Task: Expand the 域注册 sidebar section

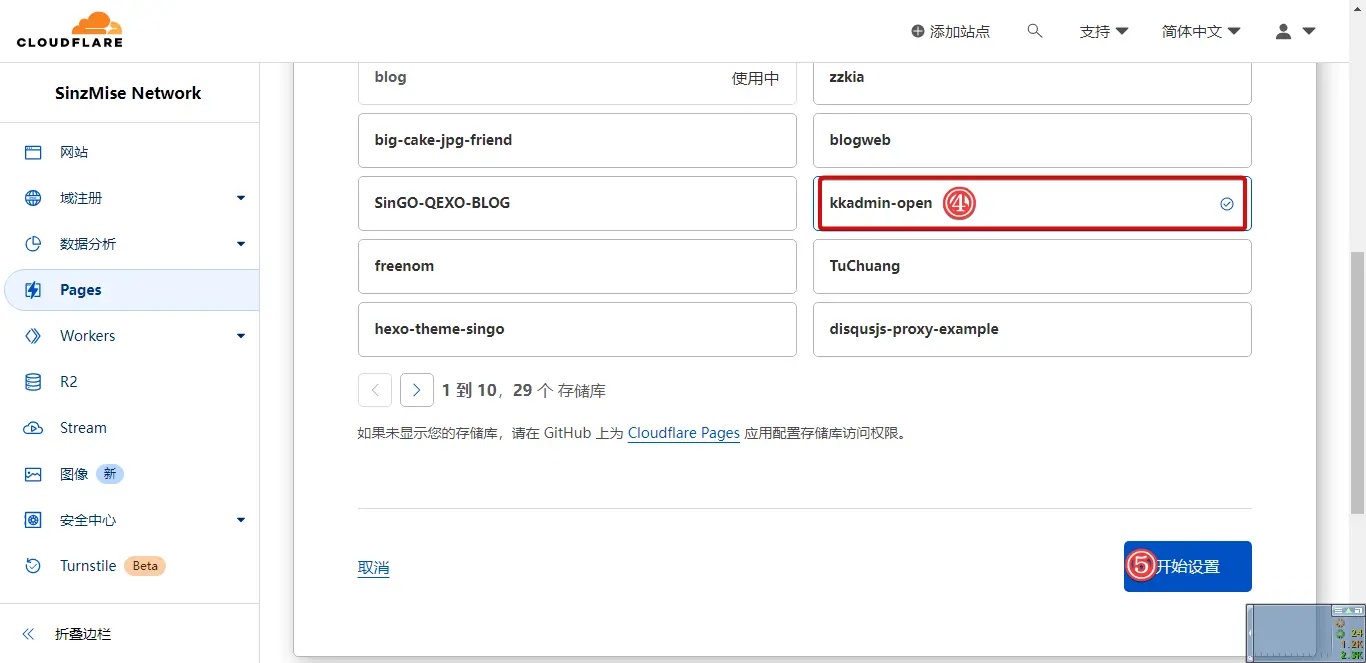Action: tap(241, 198)
